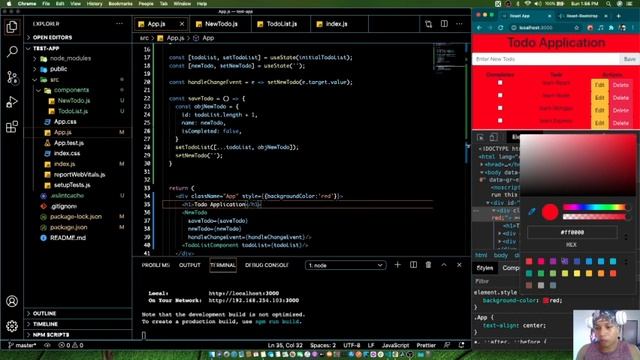Open the DEBUG CONSOLE panel tab
The image size is (640, 360).
coord(267,265)
